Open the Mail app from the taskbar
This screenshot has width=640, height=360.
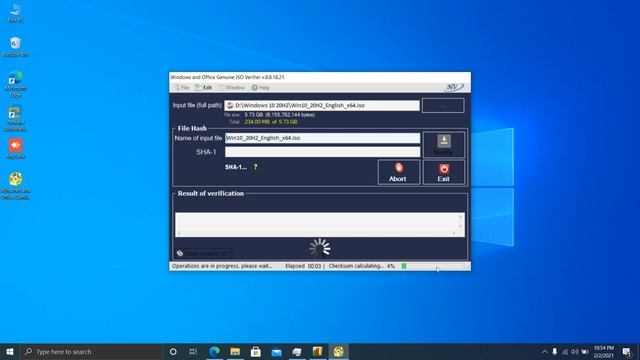[x=276, y=351]
